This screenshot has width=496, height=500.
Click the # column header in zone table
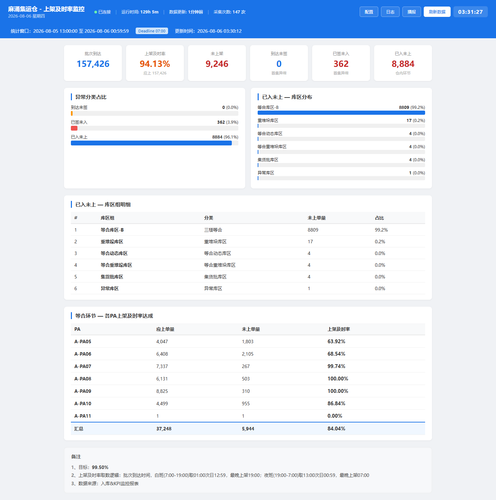click(x=76, y=218)
